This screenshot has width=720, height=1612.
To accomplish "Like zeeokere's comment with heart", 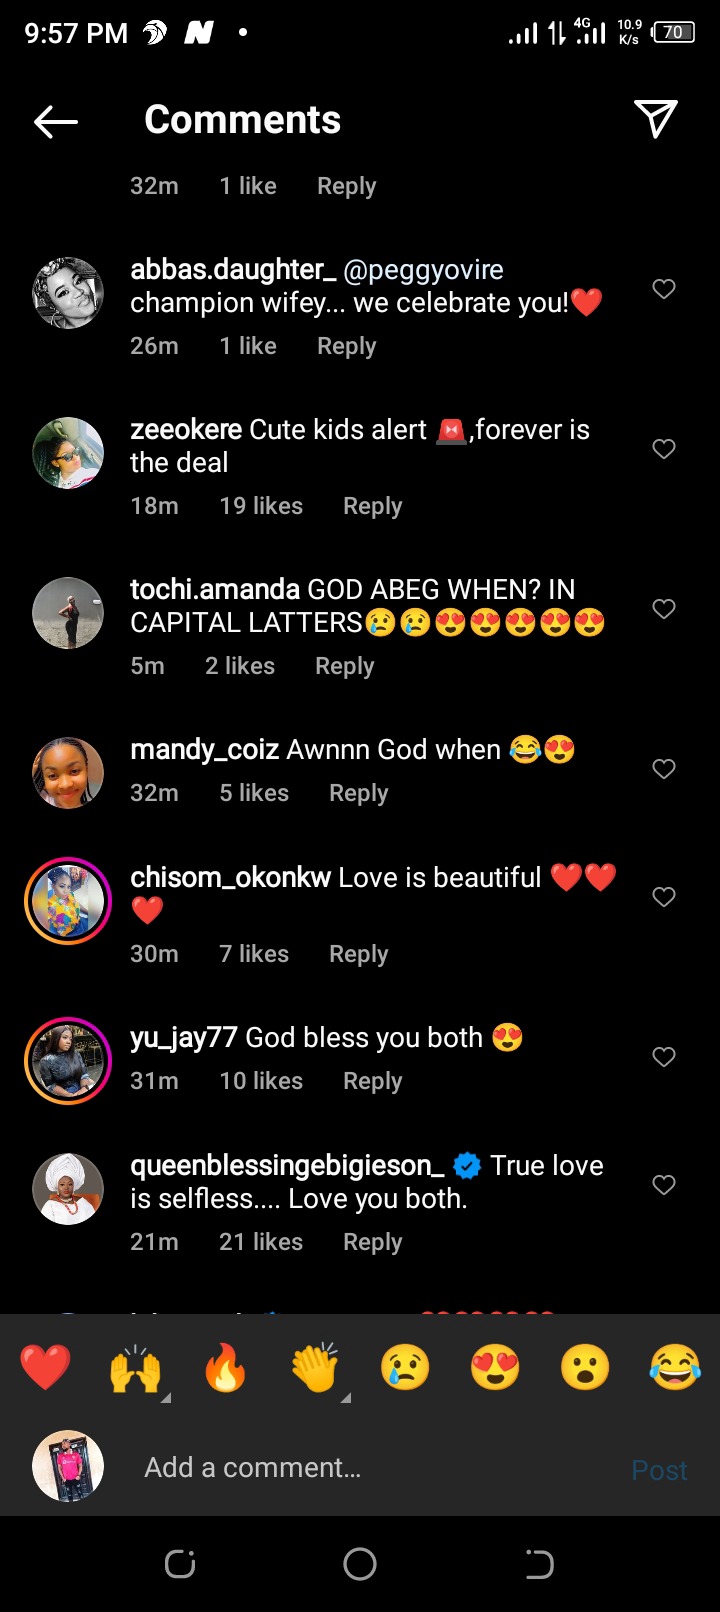I will 664,449.
